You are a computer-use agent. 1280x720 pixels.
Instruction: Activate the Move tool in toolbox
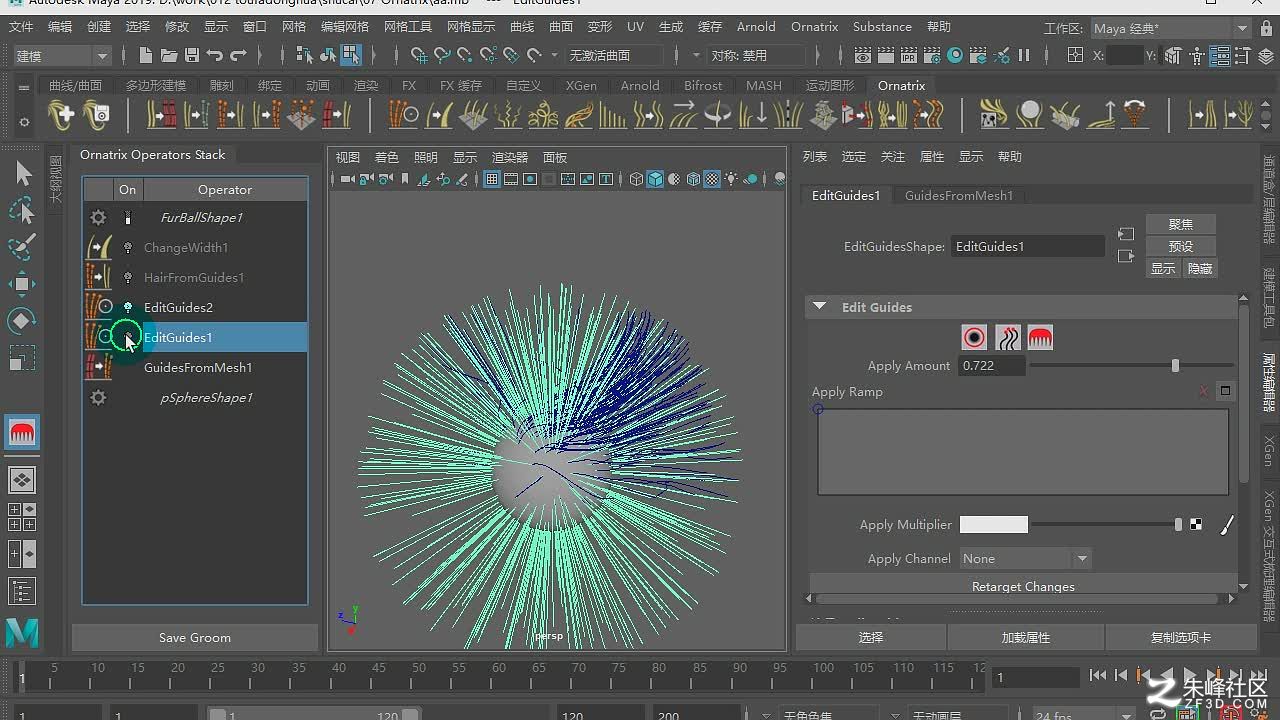pos(22,284)
